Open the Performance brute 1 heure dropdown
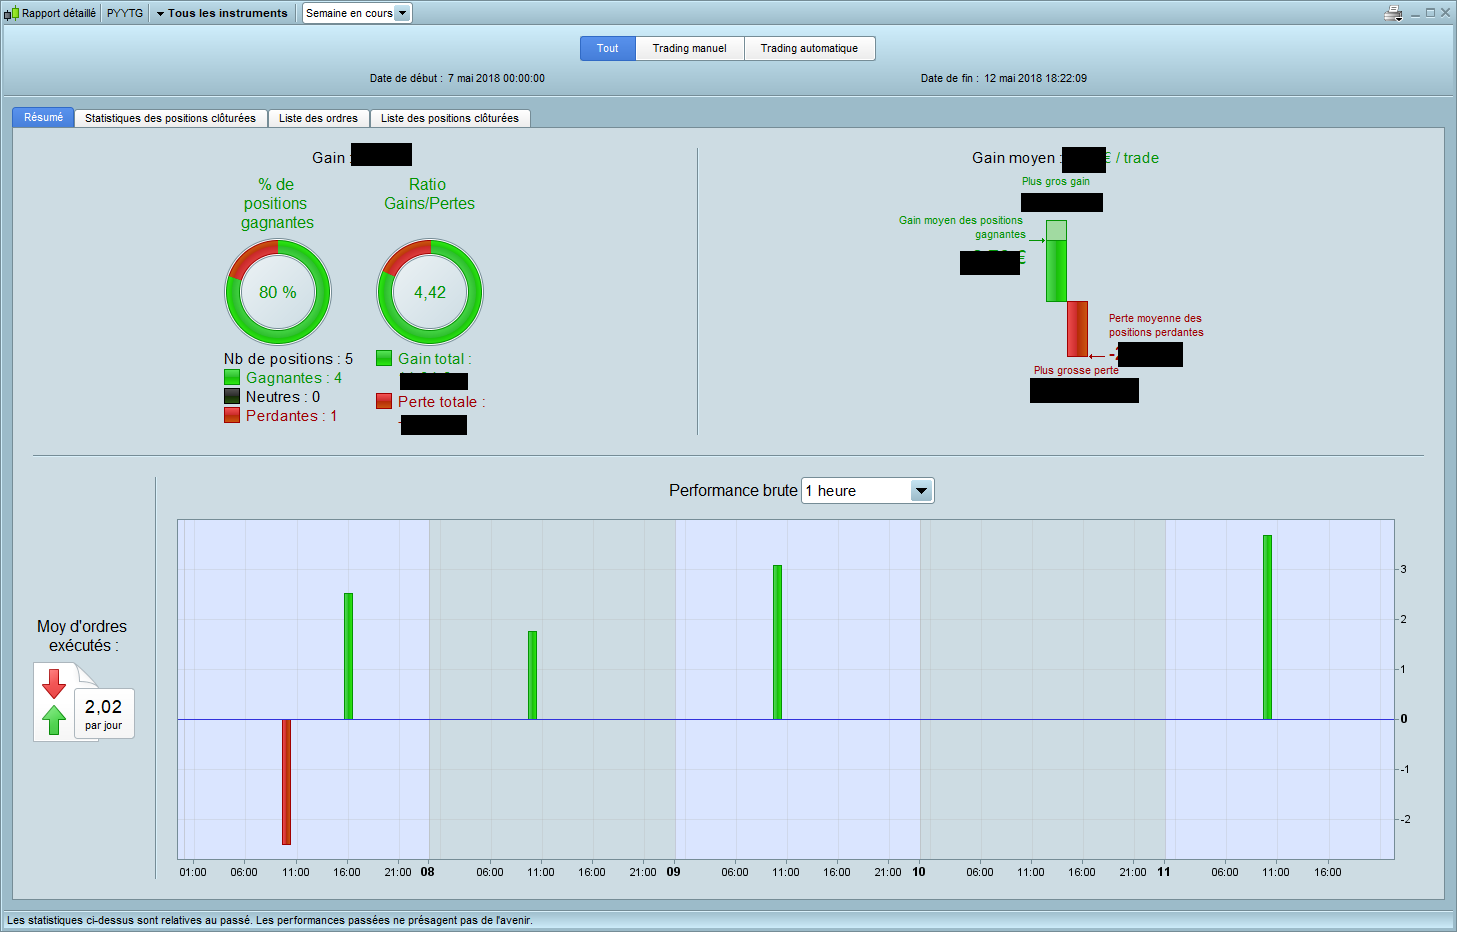 (x=867, y=491)
